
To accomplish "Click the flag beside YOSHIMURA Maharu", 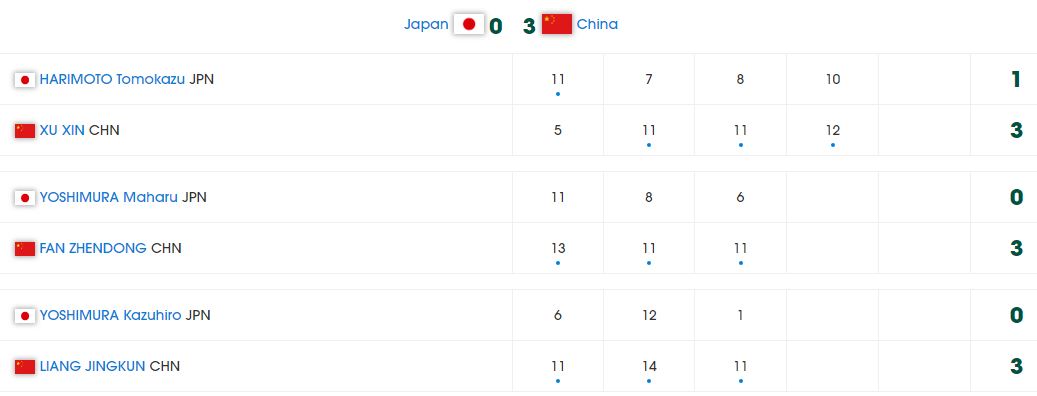I will coord(25,198).
